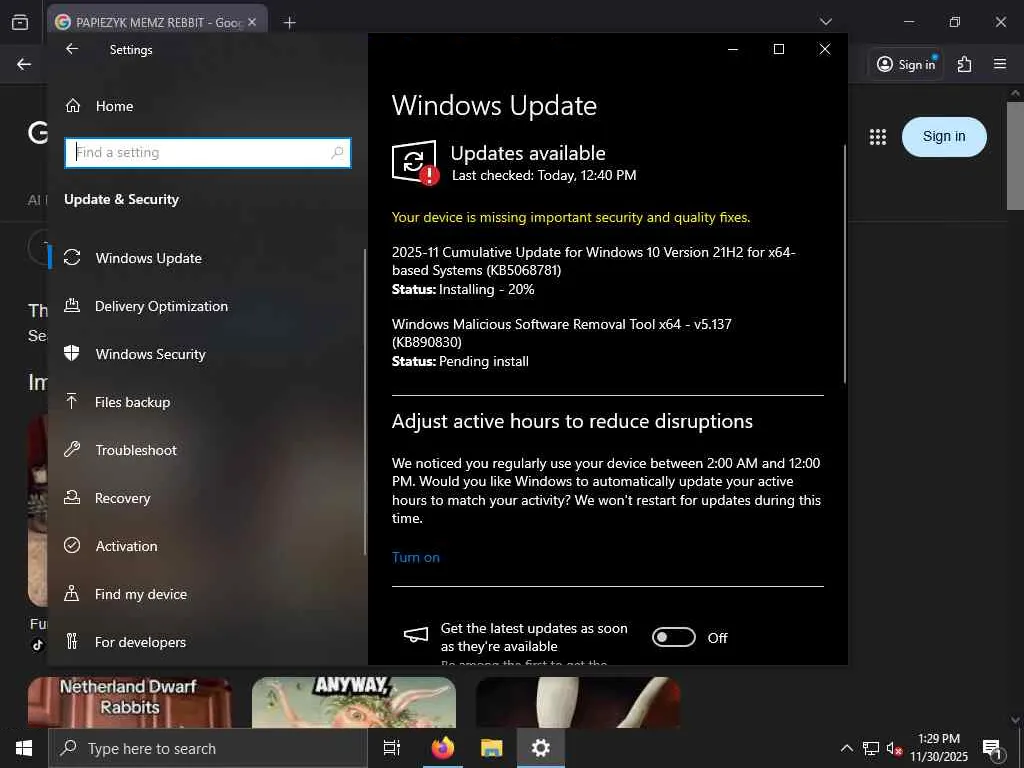This screenshot has width=1024, height=768.
Task: Focus the Find a setting search box
Action: pyautogui.click(x=208, y=153)
